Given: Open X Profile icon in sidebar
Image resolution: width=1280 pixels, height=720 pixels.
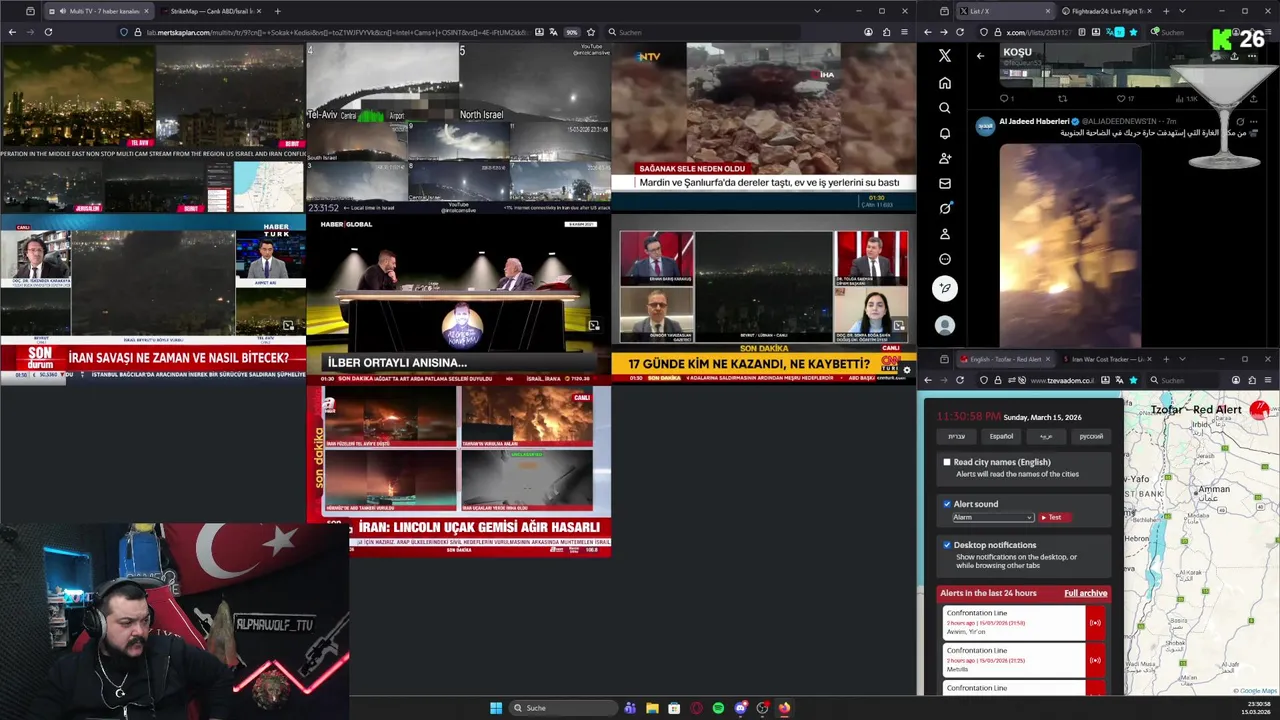Looking at the screenshot, I should tap(945, 234).
